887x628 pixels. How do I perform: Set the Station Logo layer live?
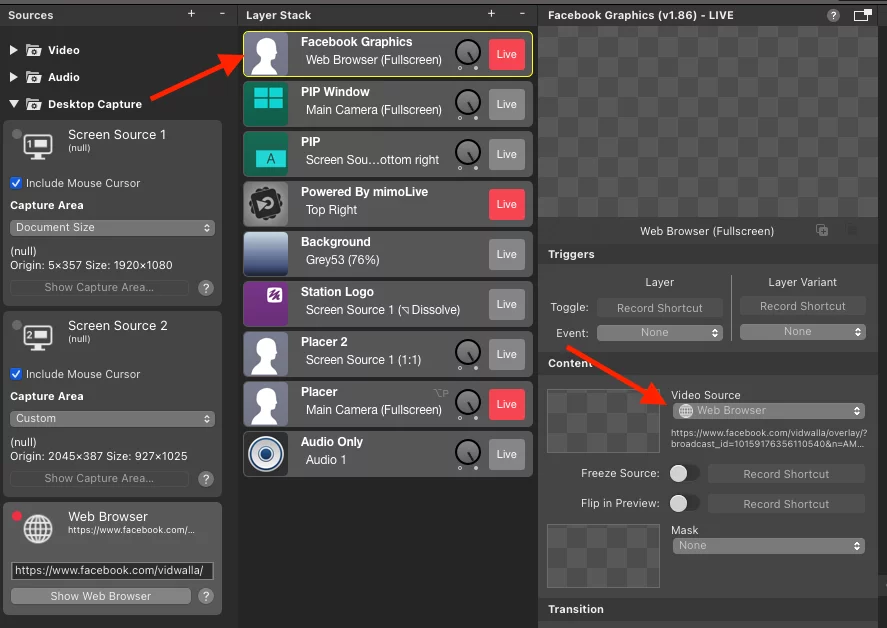click(x=507, y=304)
